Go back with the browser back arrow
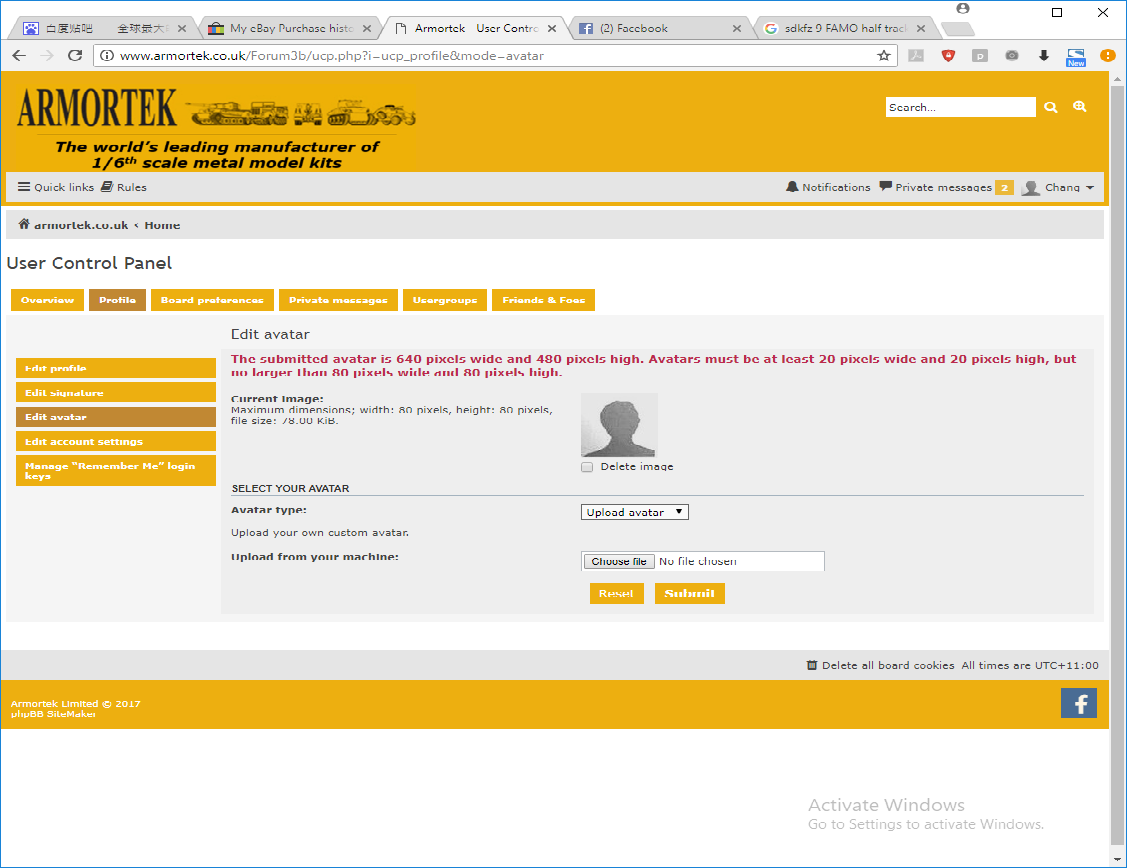The height and width of the screenshot is (868, 1127). 19,55
